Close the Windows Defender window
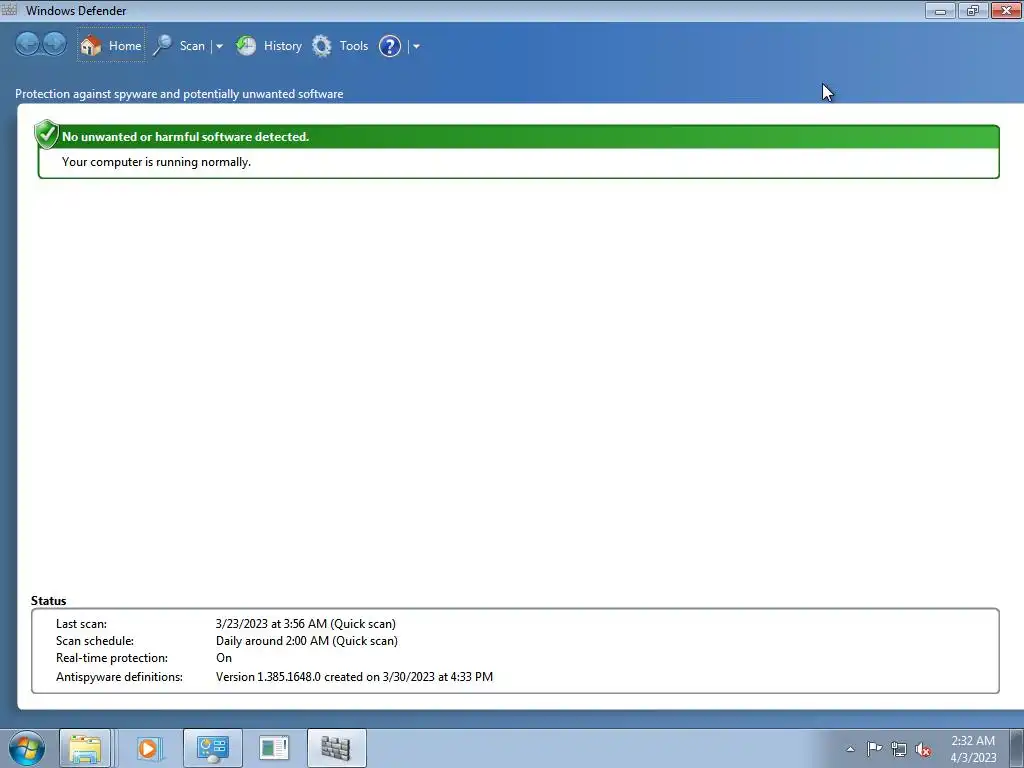Image resolution: width=1024 pixels, height=768 pixels. pyautogui.click(x=1006, y=10)
